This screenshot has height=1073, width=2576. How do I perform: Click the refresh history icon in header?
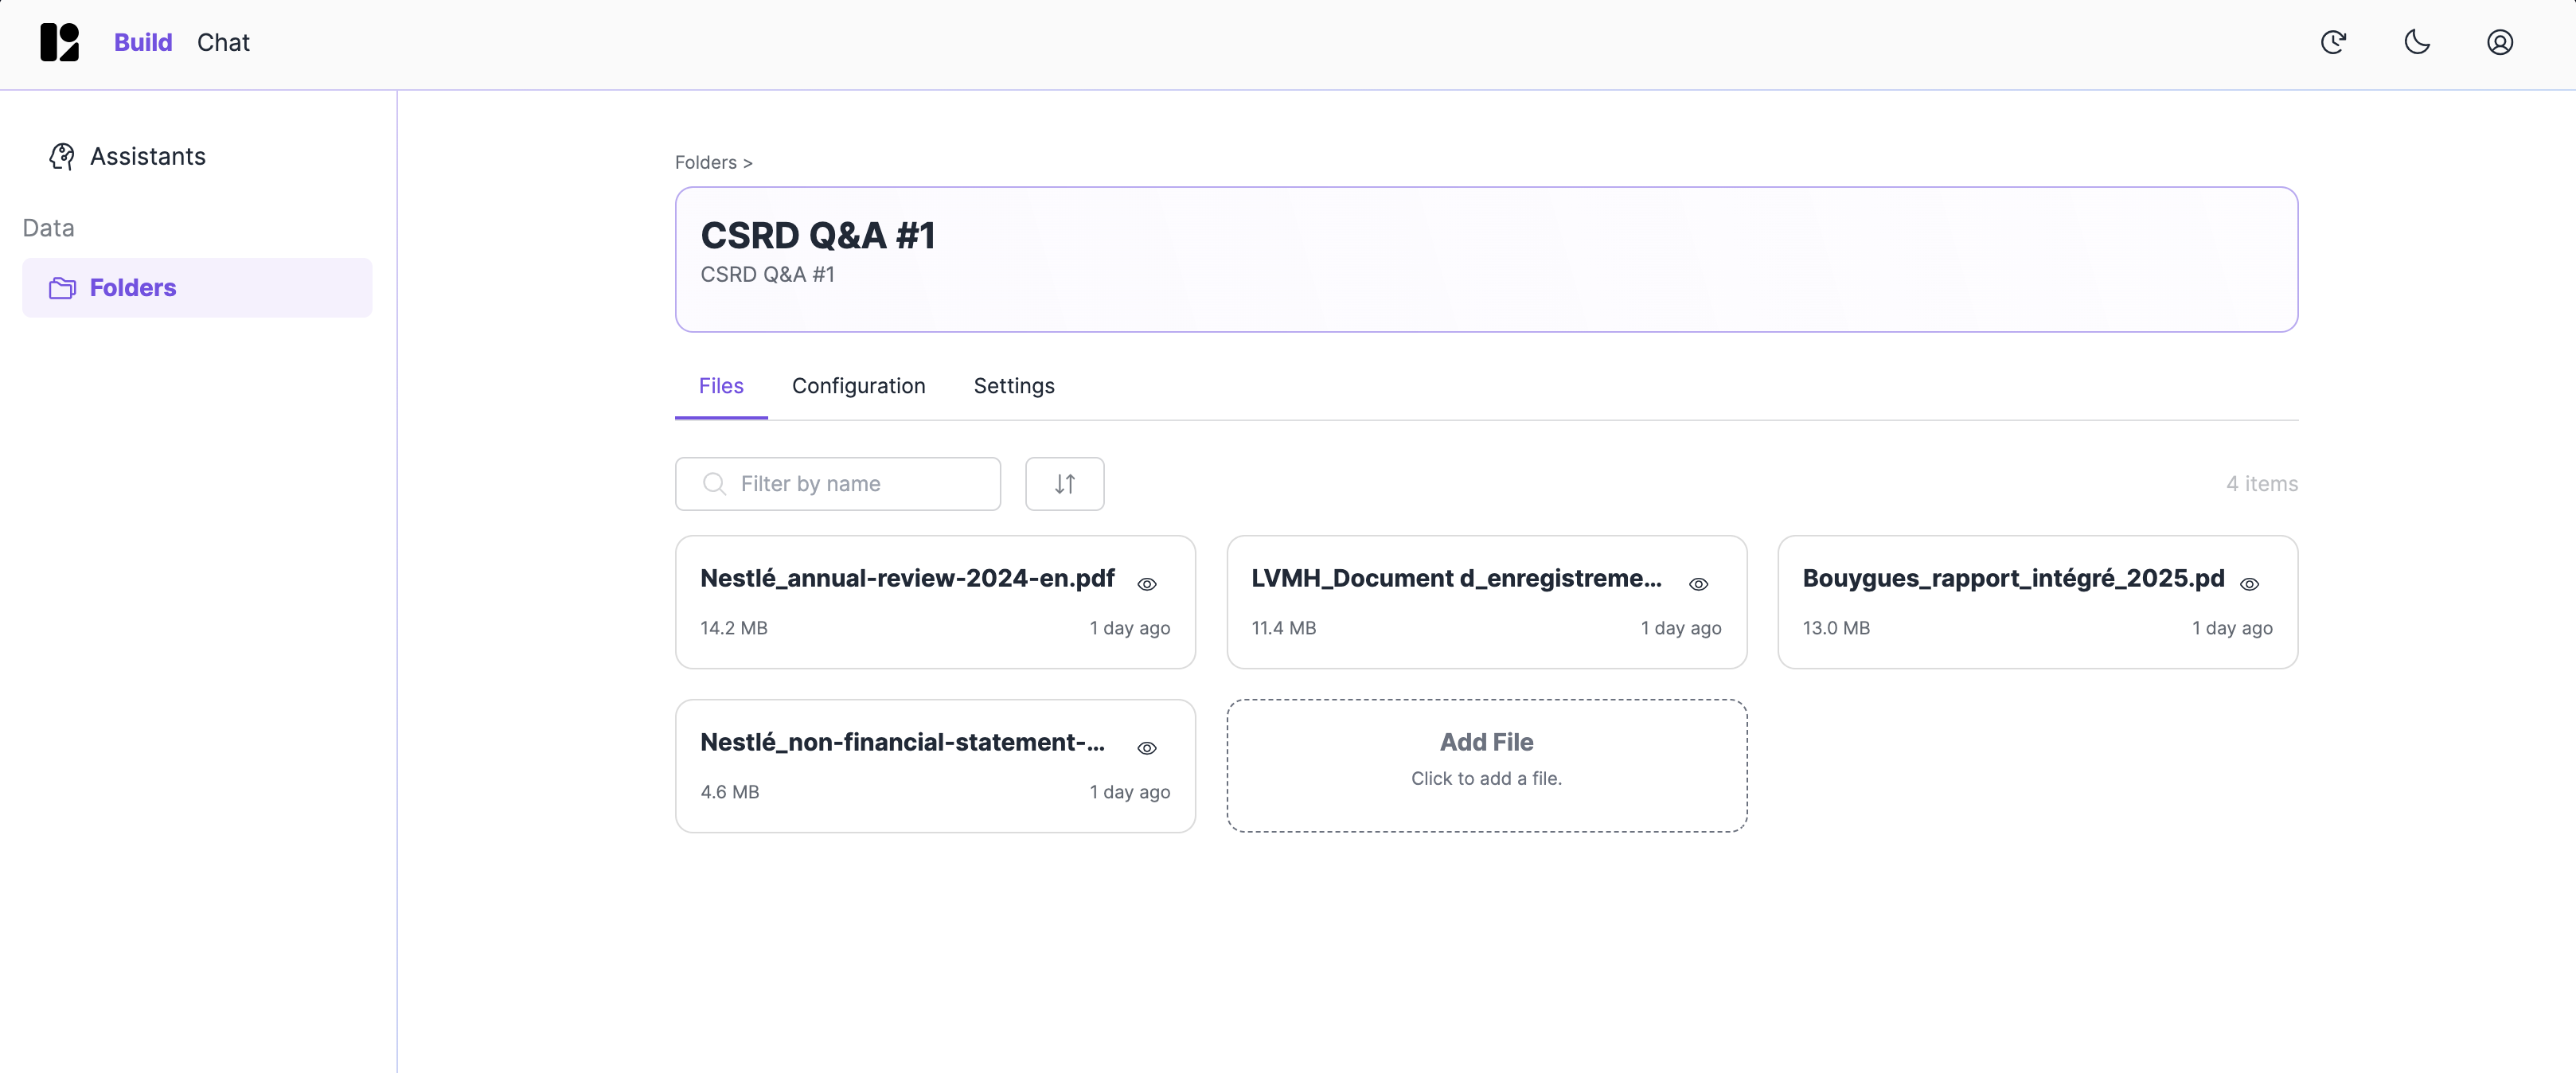coord(2333,42)
